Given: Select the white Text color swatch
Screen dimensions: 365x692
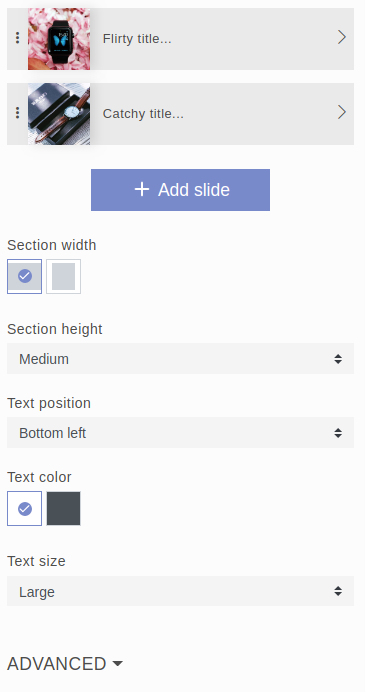Looking at the screenshot, I should [x=25, y=508].
